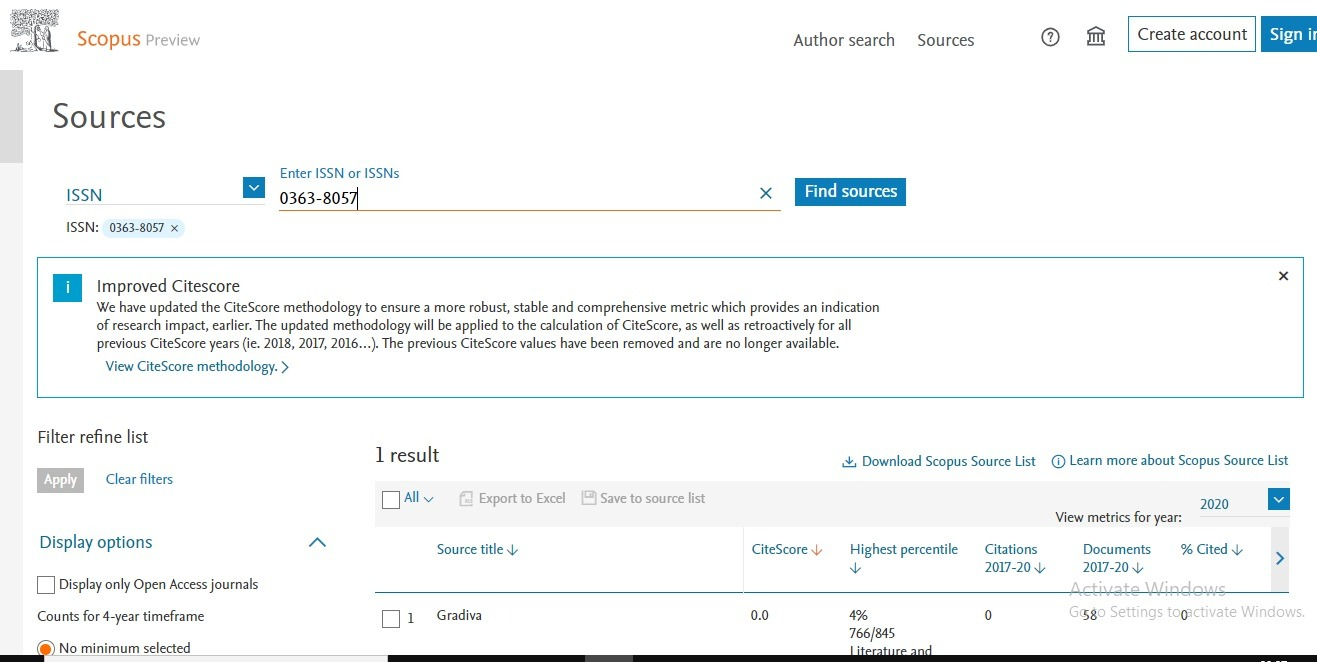
Task: Click the Find sources button
Action: [850, 191]
